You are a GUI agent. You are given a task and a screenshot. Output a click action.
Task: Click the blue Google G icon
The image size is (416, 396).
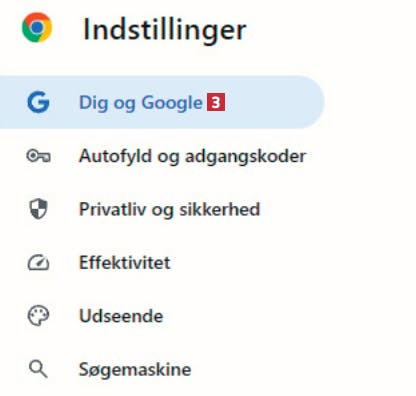pyautogui.click(x=38, y=102)
